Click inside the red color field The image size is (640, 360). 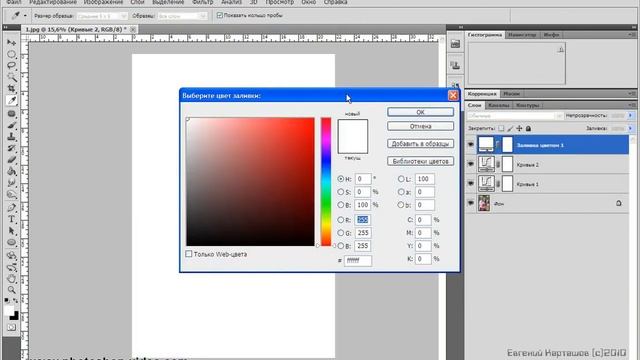click(x=250, y=182)
